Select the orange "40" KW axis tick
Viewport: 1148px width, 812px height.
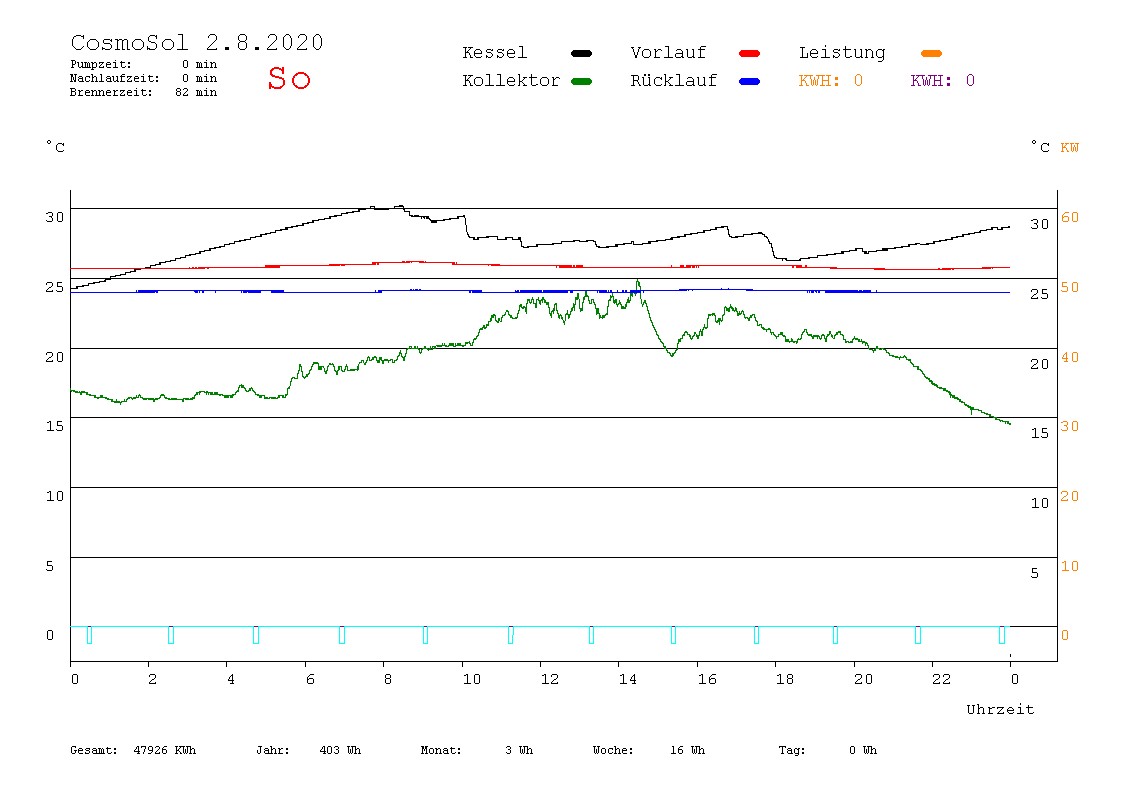coord(1070,357)
